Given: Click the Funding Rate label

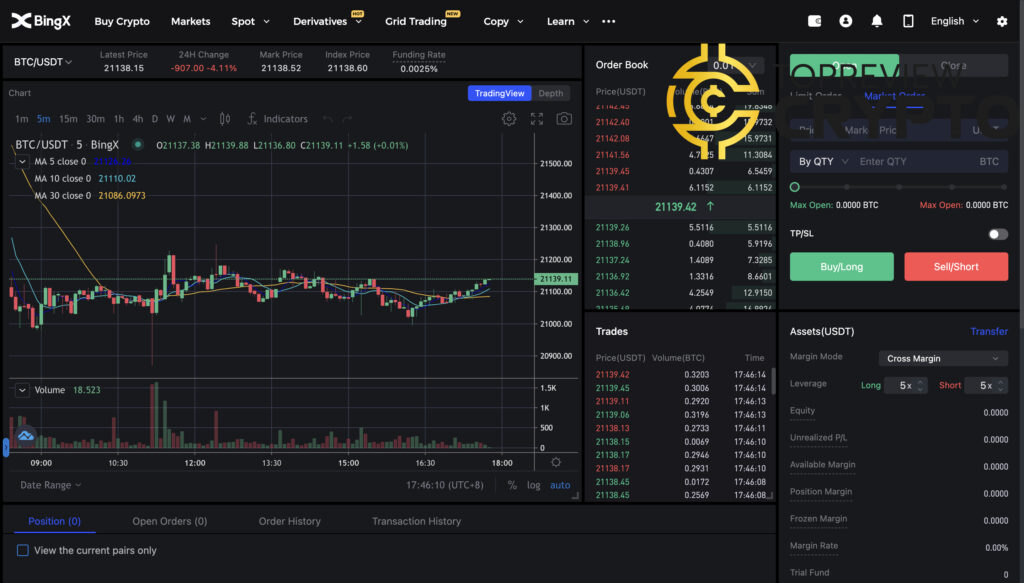Looking at the screenshot, I should (419, 55).
